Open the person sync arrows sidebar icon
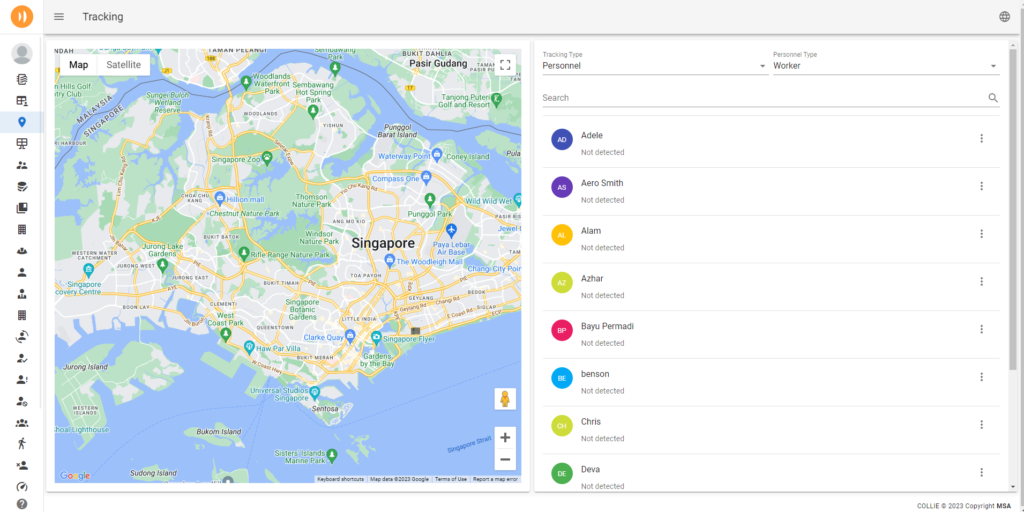 [22, 336]
